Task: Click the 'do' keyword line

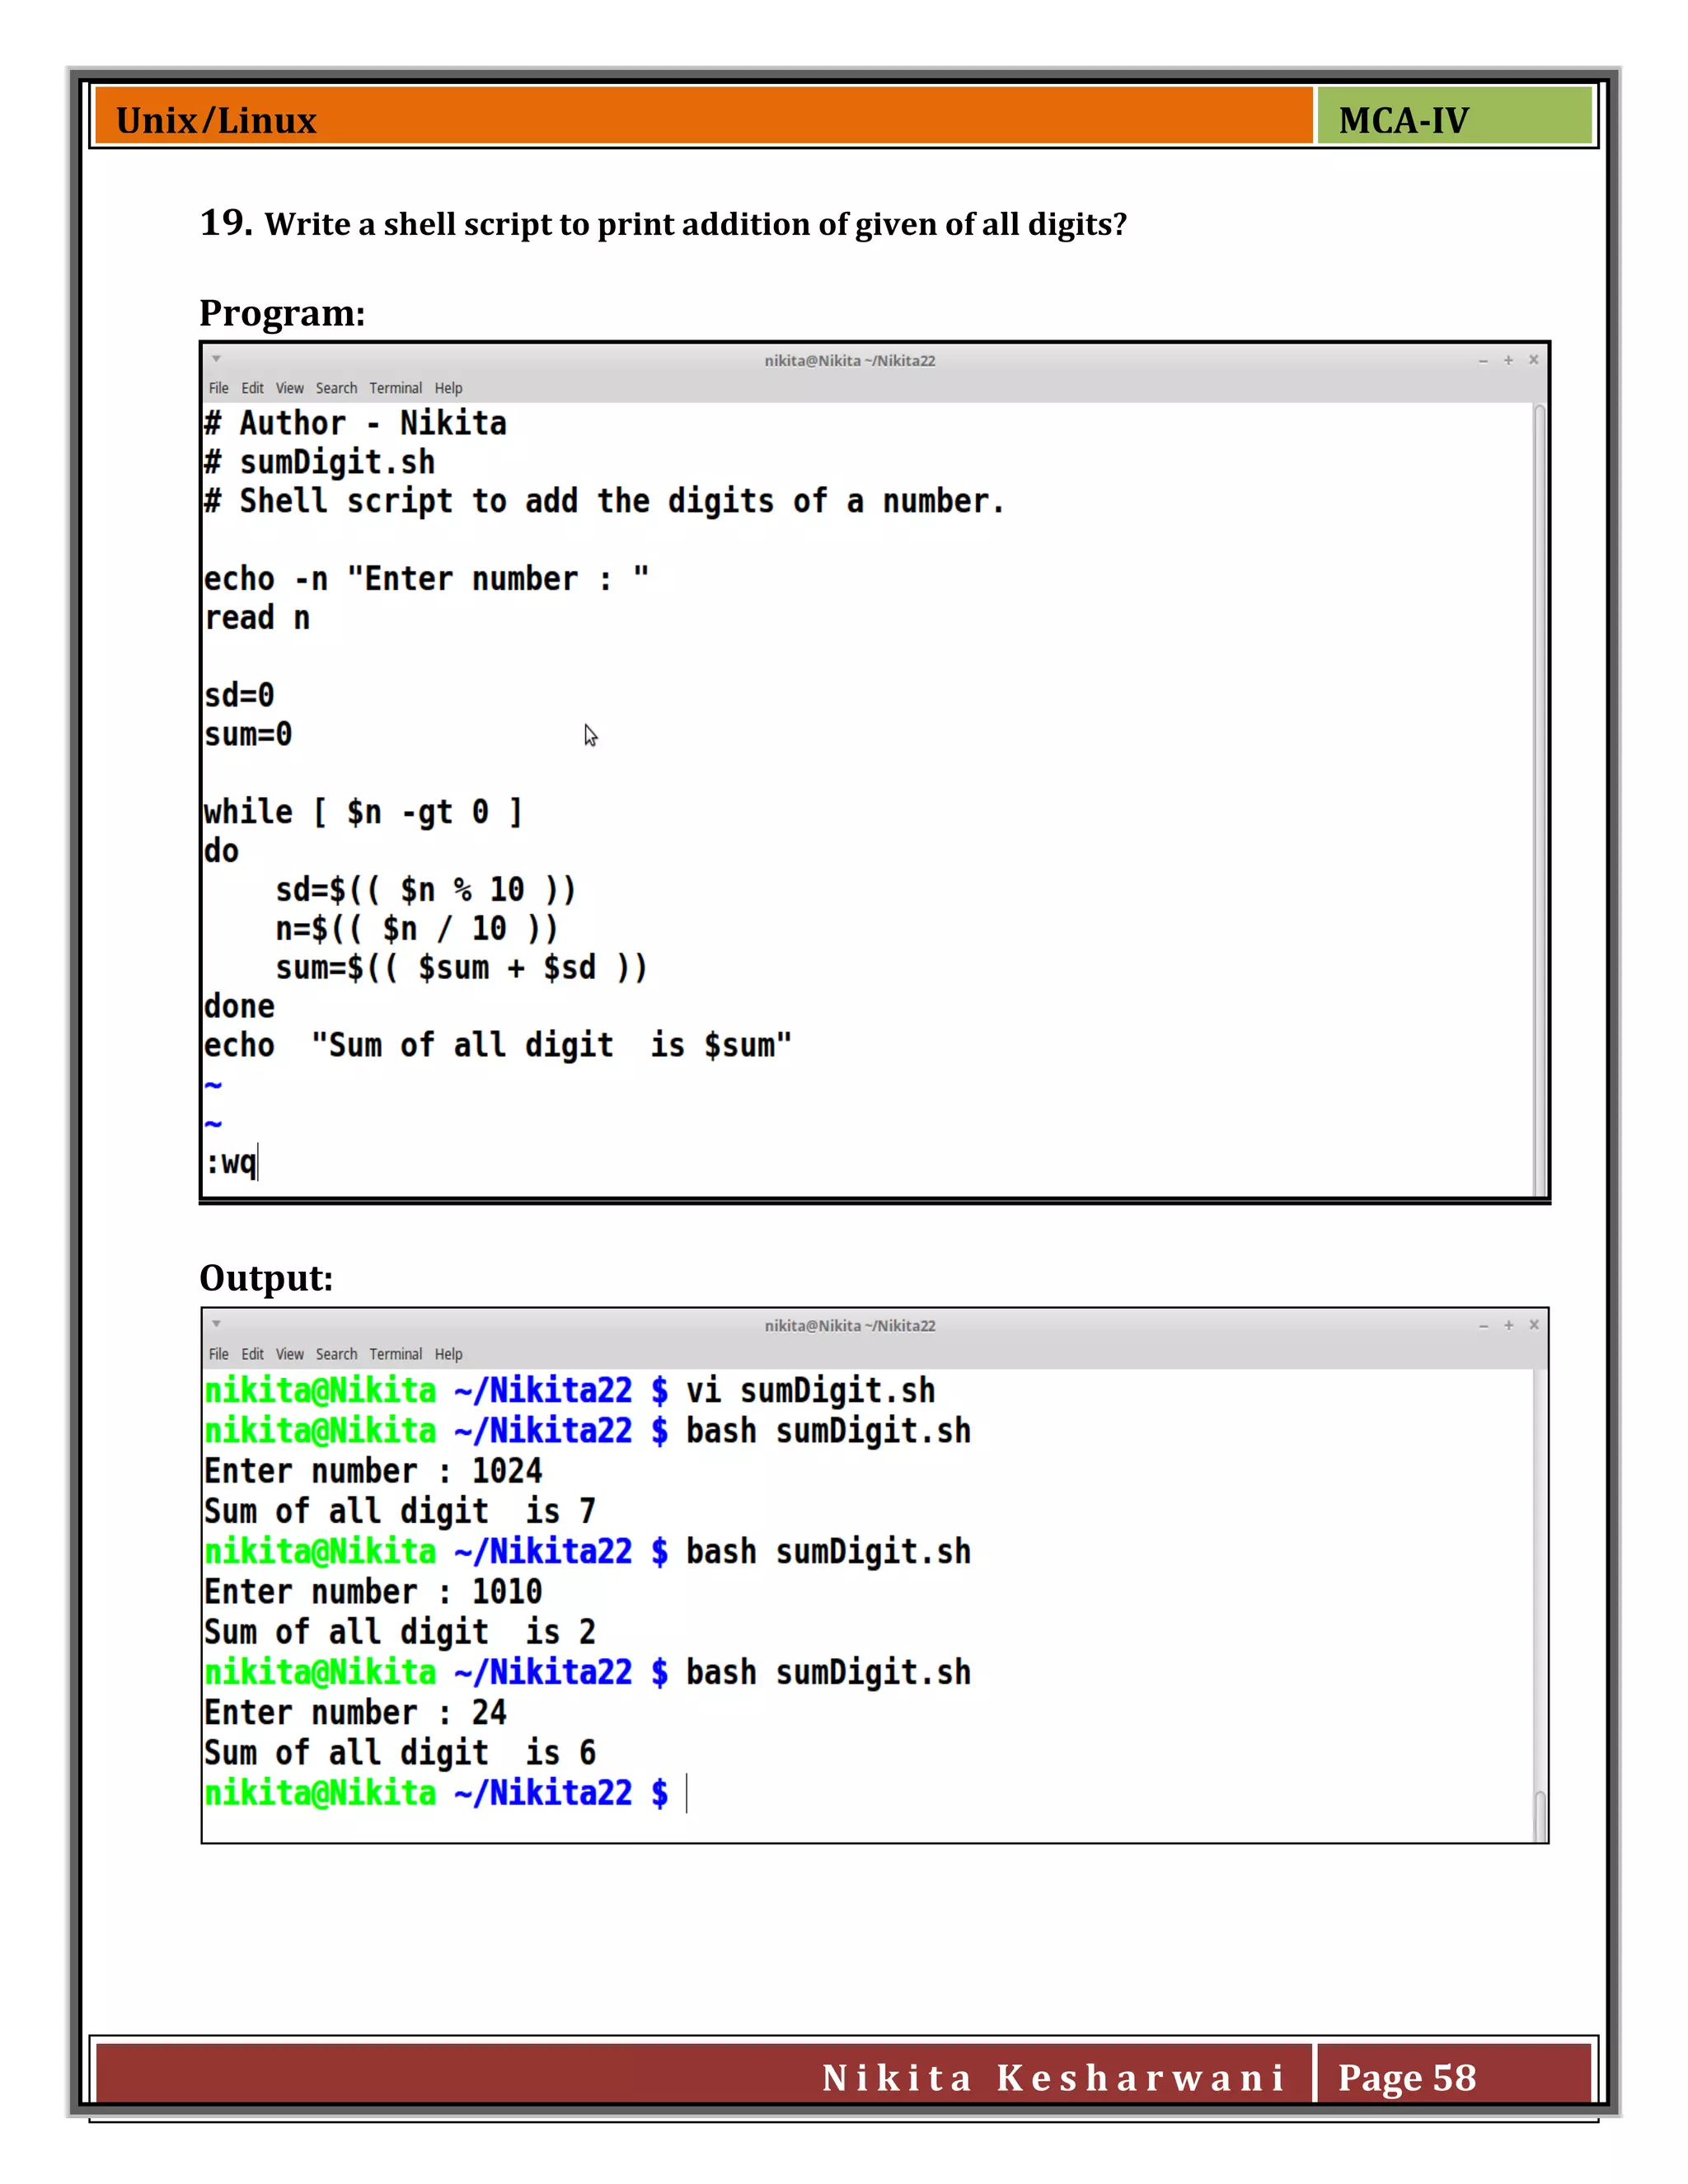Action: (x=221, y=851)
